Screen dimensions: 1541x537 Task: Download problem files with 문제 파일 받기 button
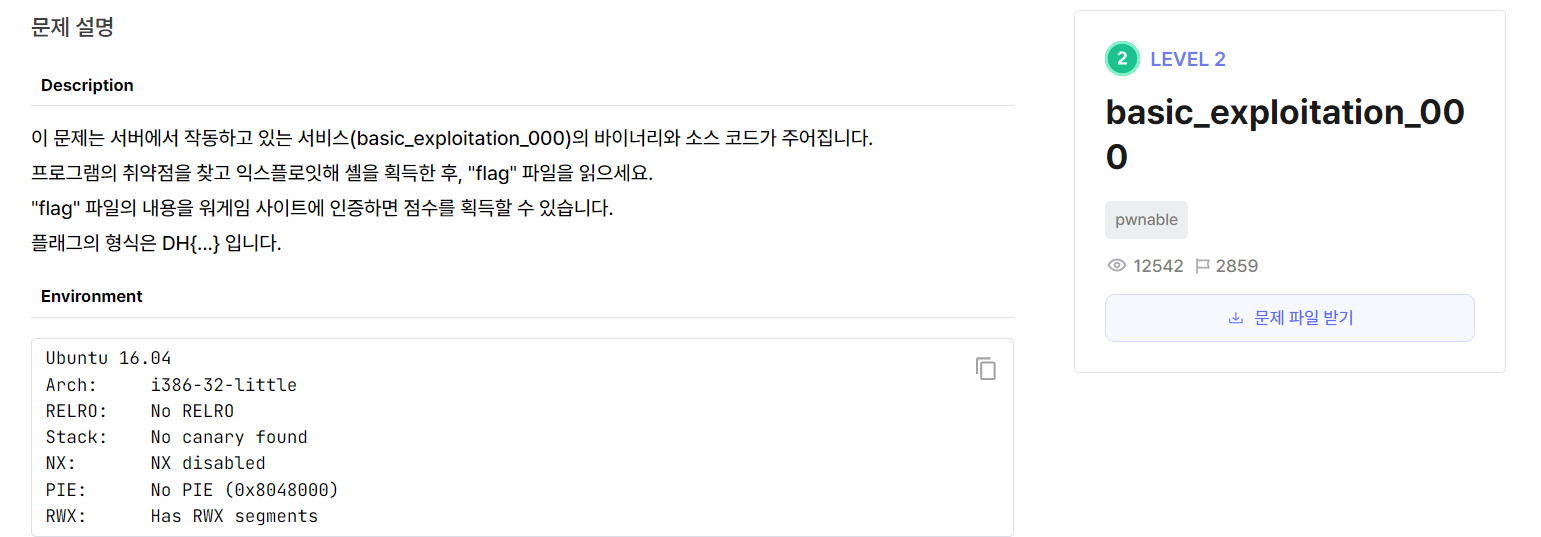pyautogui.click(x=1289, y=318)
